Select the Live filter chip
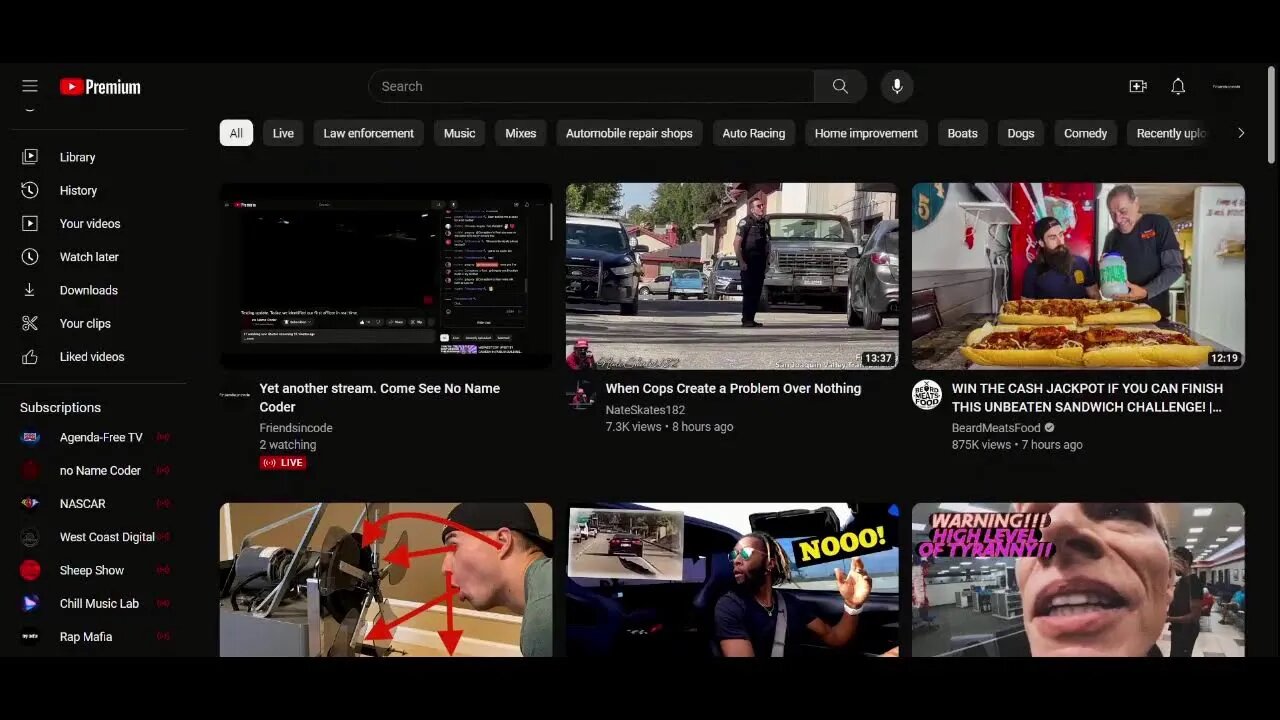The image size is (1280, 720). 284,133
